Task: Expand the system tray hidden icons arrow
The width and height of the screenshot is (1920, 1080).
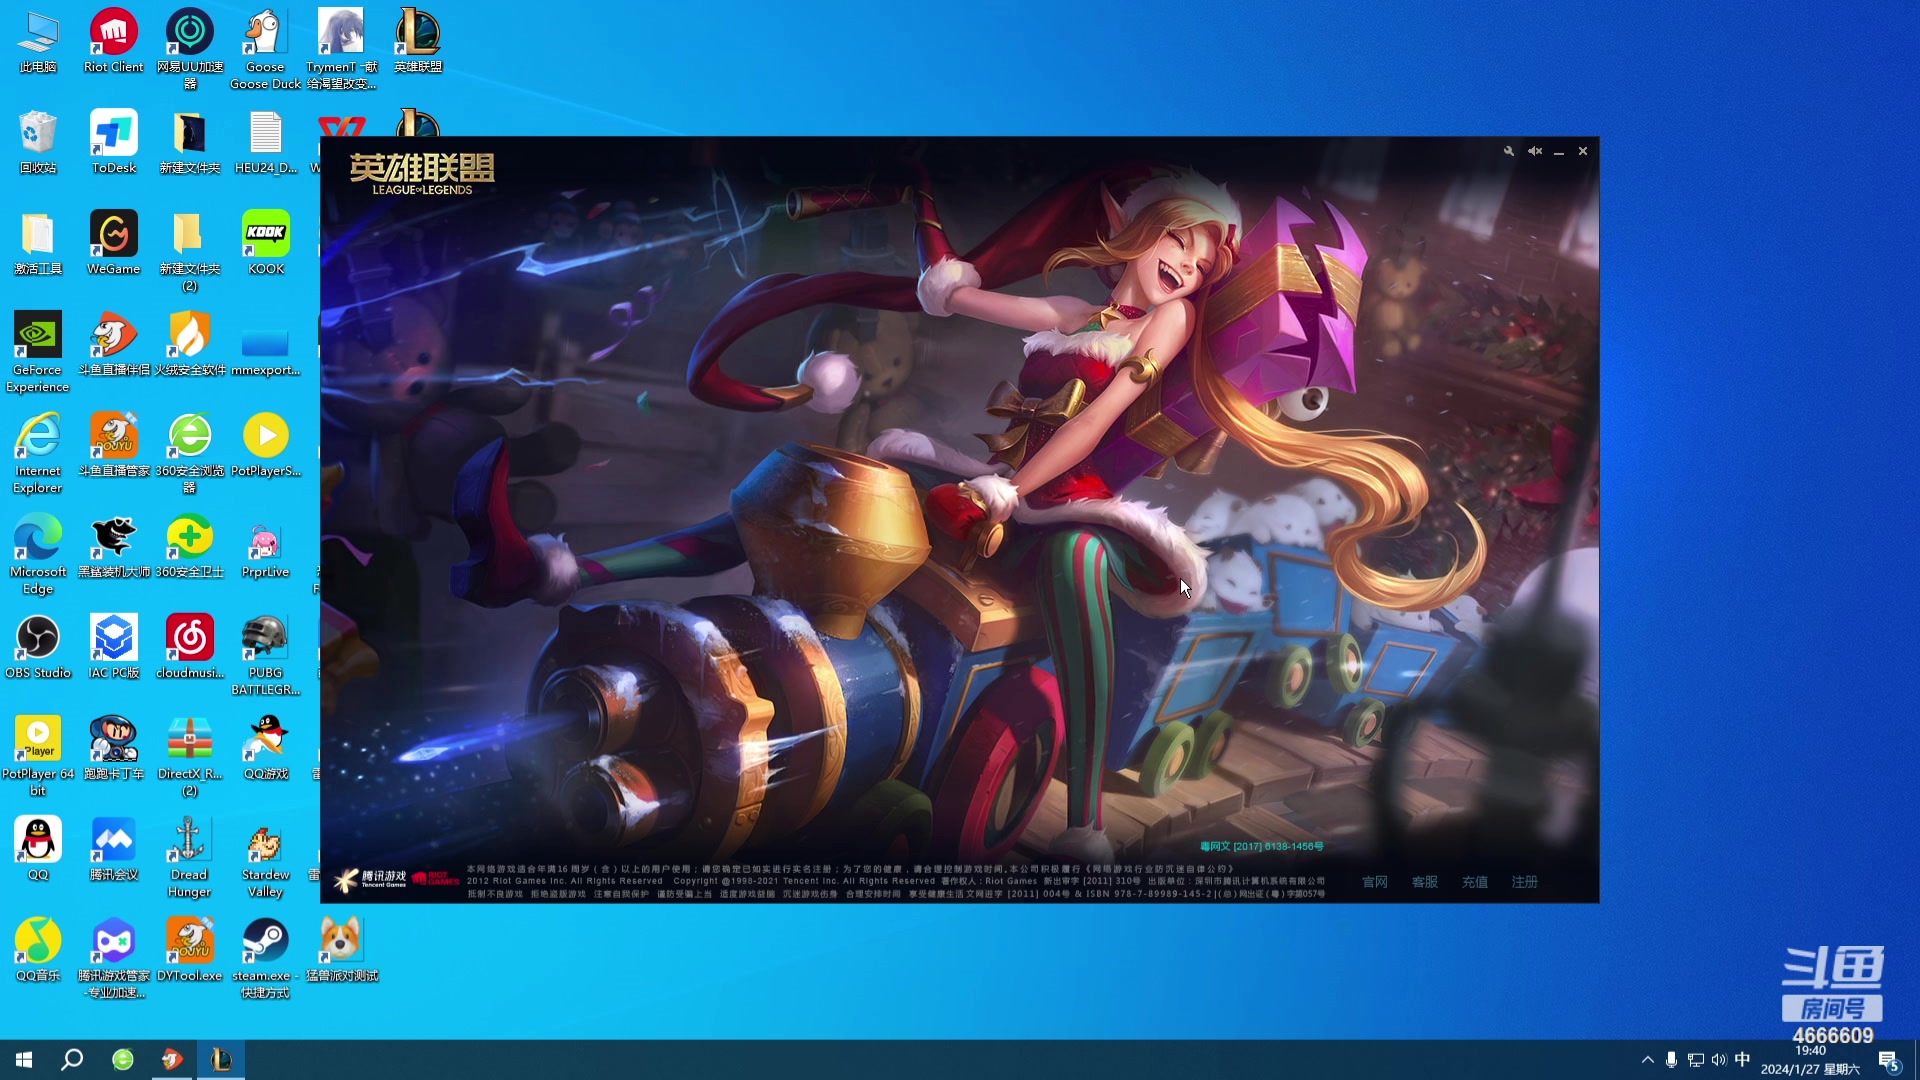Action: (1648, 1059)
